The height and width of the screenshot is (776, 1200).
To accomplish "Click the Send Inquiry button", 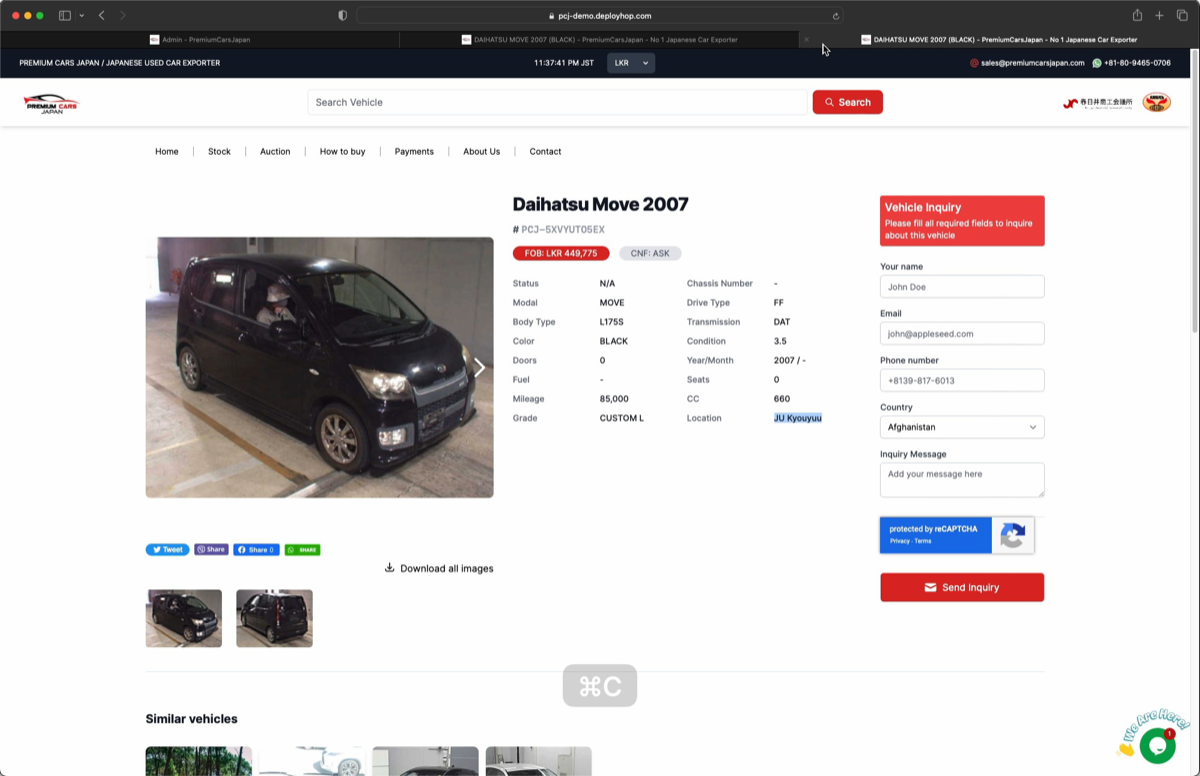I will pyautogui.click(x=961, y=588).
